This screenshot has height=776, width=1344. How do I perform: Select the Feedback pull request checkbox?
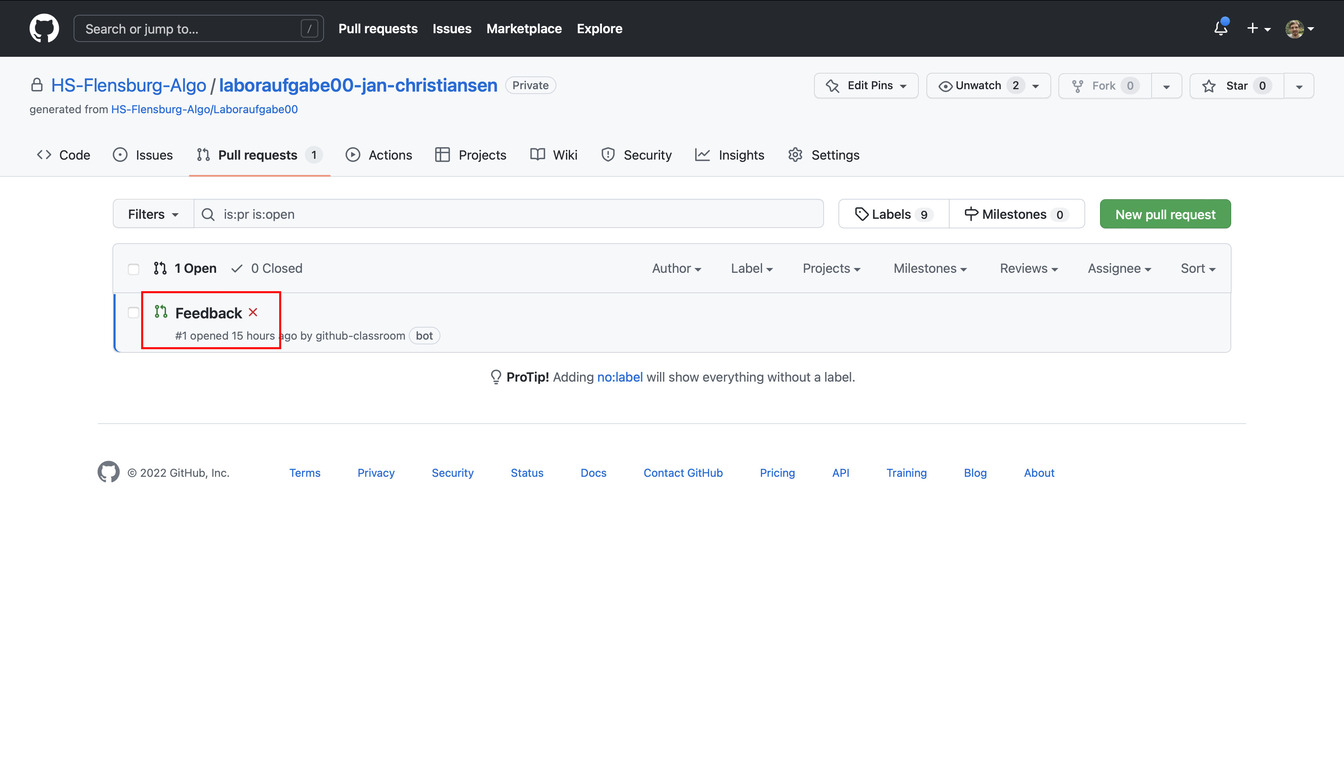[x=134, y=313]
